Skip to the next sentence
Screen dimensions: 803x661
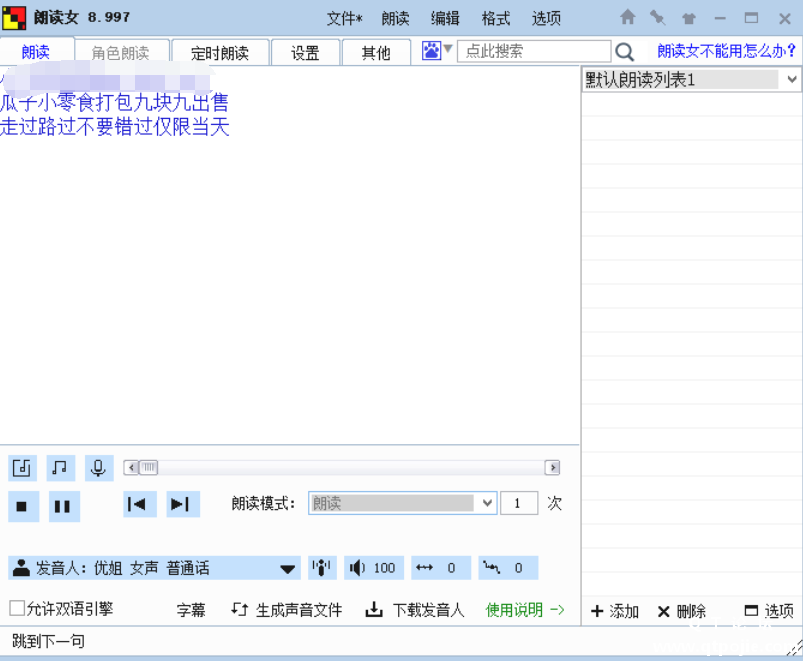(183, 504)
